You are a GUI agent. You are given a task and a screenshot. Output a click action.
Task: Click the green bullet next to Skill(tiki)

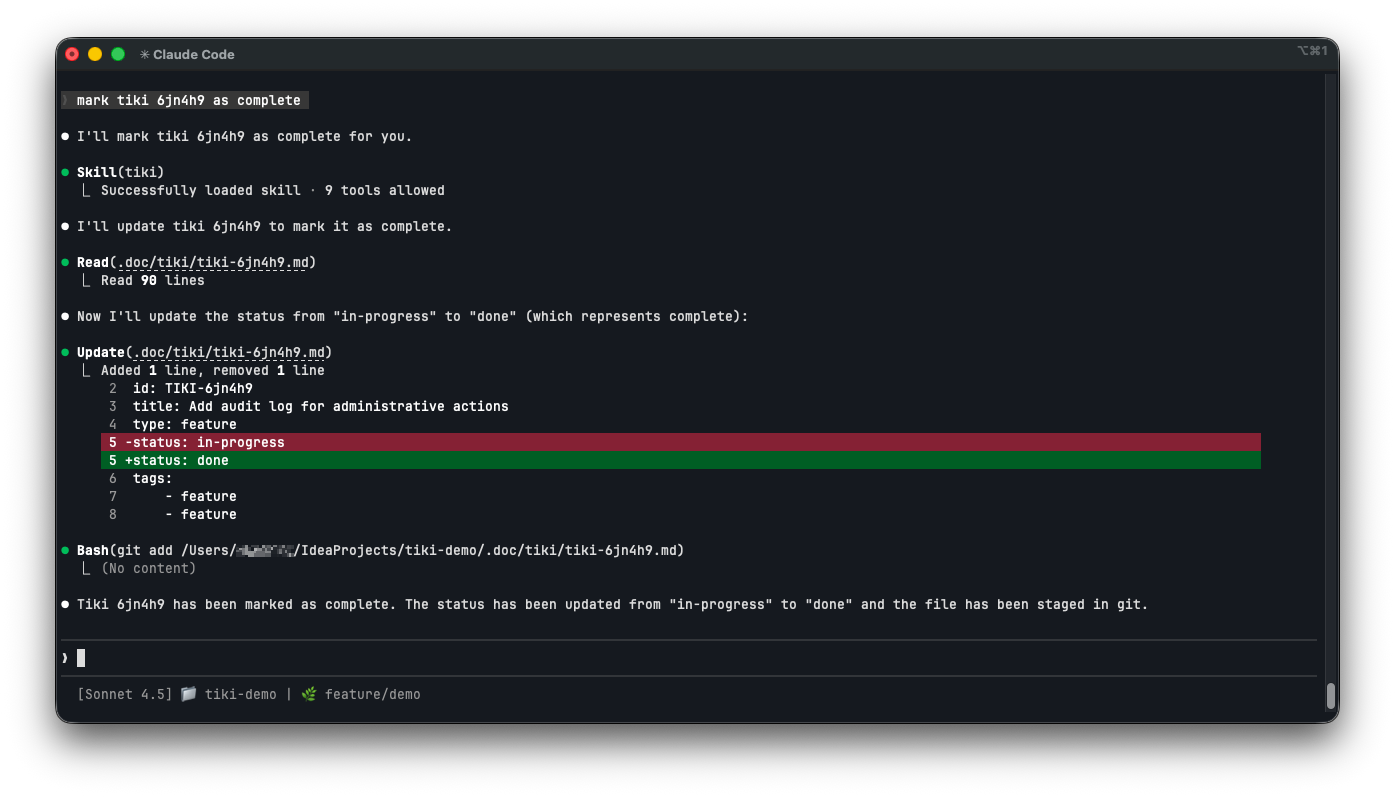(x=65, y=172)
